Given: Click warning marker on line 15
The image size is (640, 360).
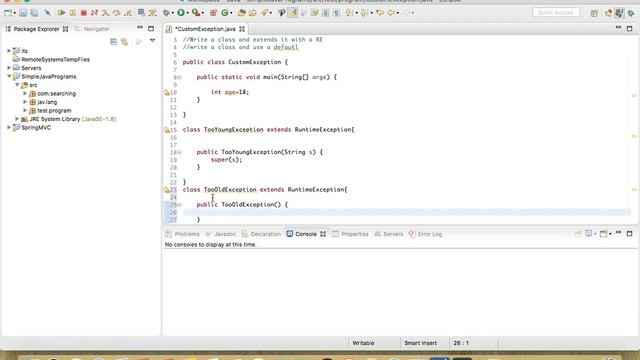Looking at the screenshot, I should pos(167,130).
